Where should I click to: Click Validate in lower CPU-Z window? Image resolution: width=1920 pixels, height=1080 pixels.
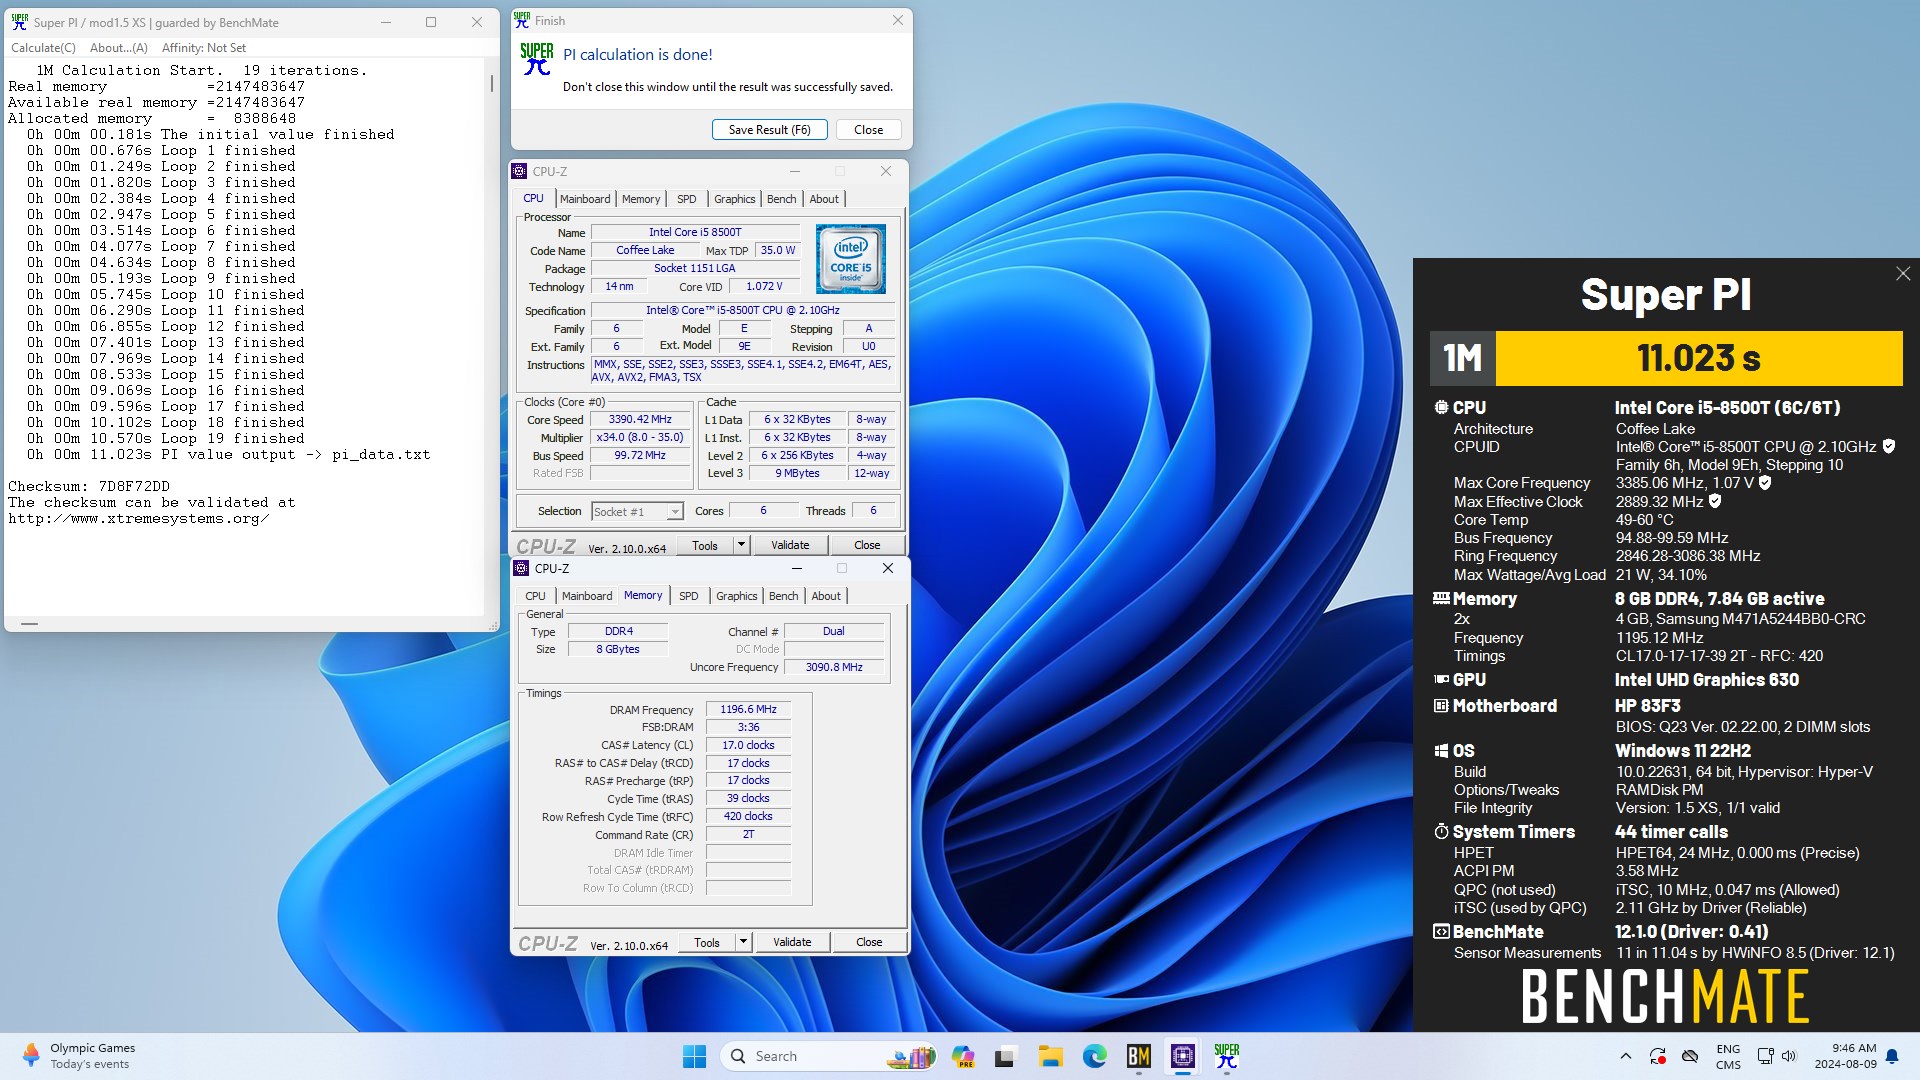tap(792, 943)
